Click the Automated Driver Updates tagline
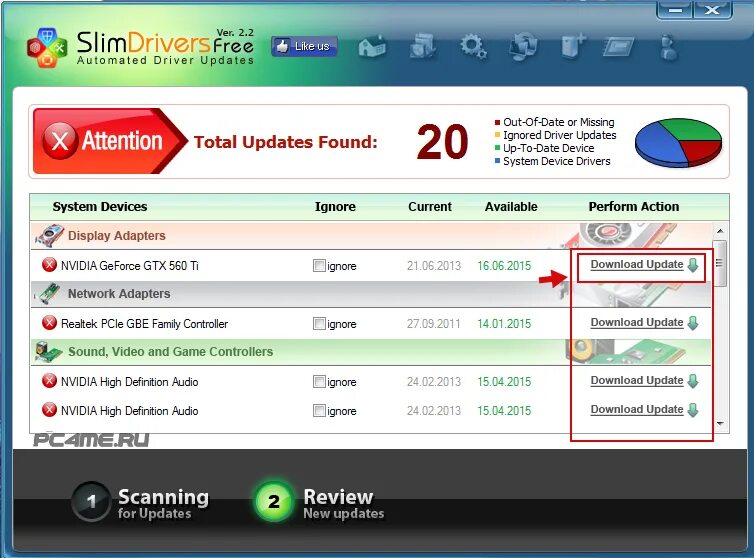This screenshot has width=754, height=558. [x=165, y=60]
